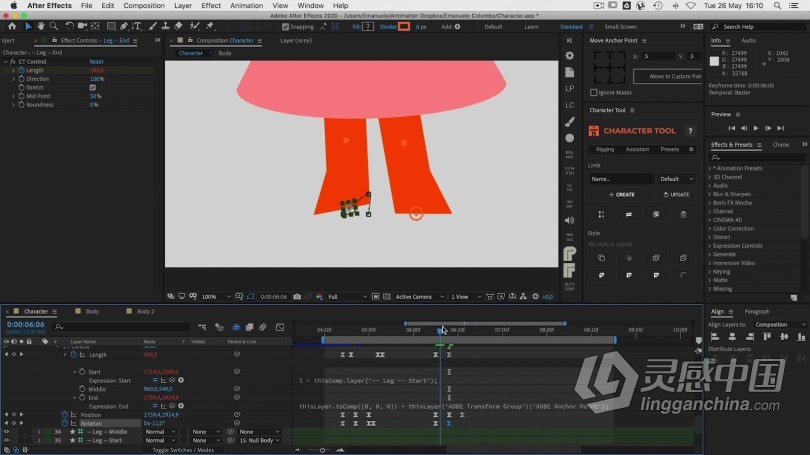Toggle the Snapping checkbox
The image size is (810, 455).
285,26
